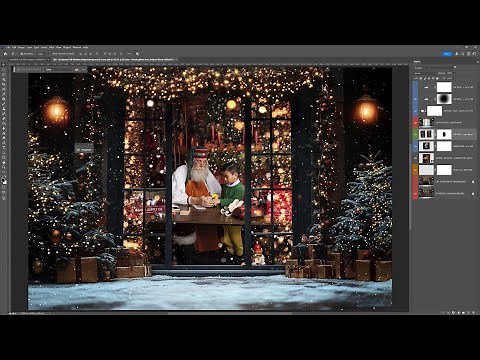Open the Fill value dropdown

tap(454, 78)
